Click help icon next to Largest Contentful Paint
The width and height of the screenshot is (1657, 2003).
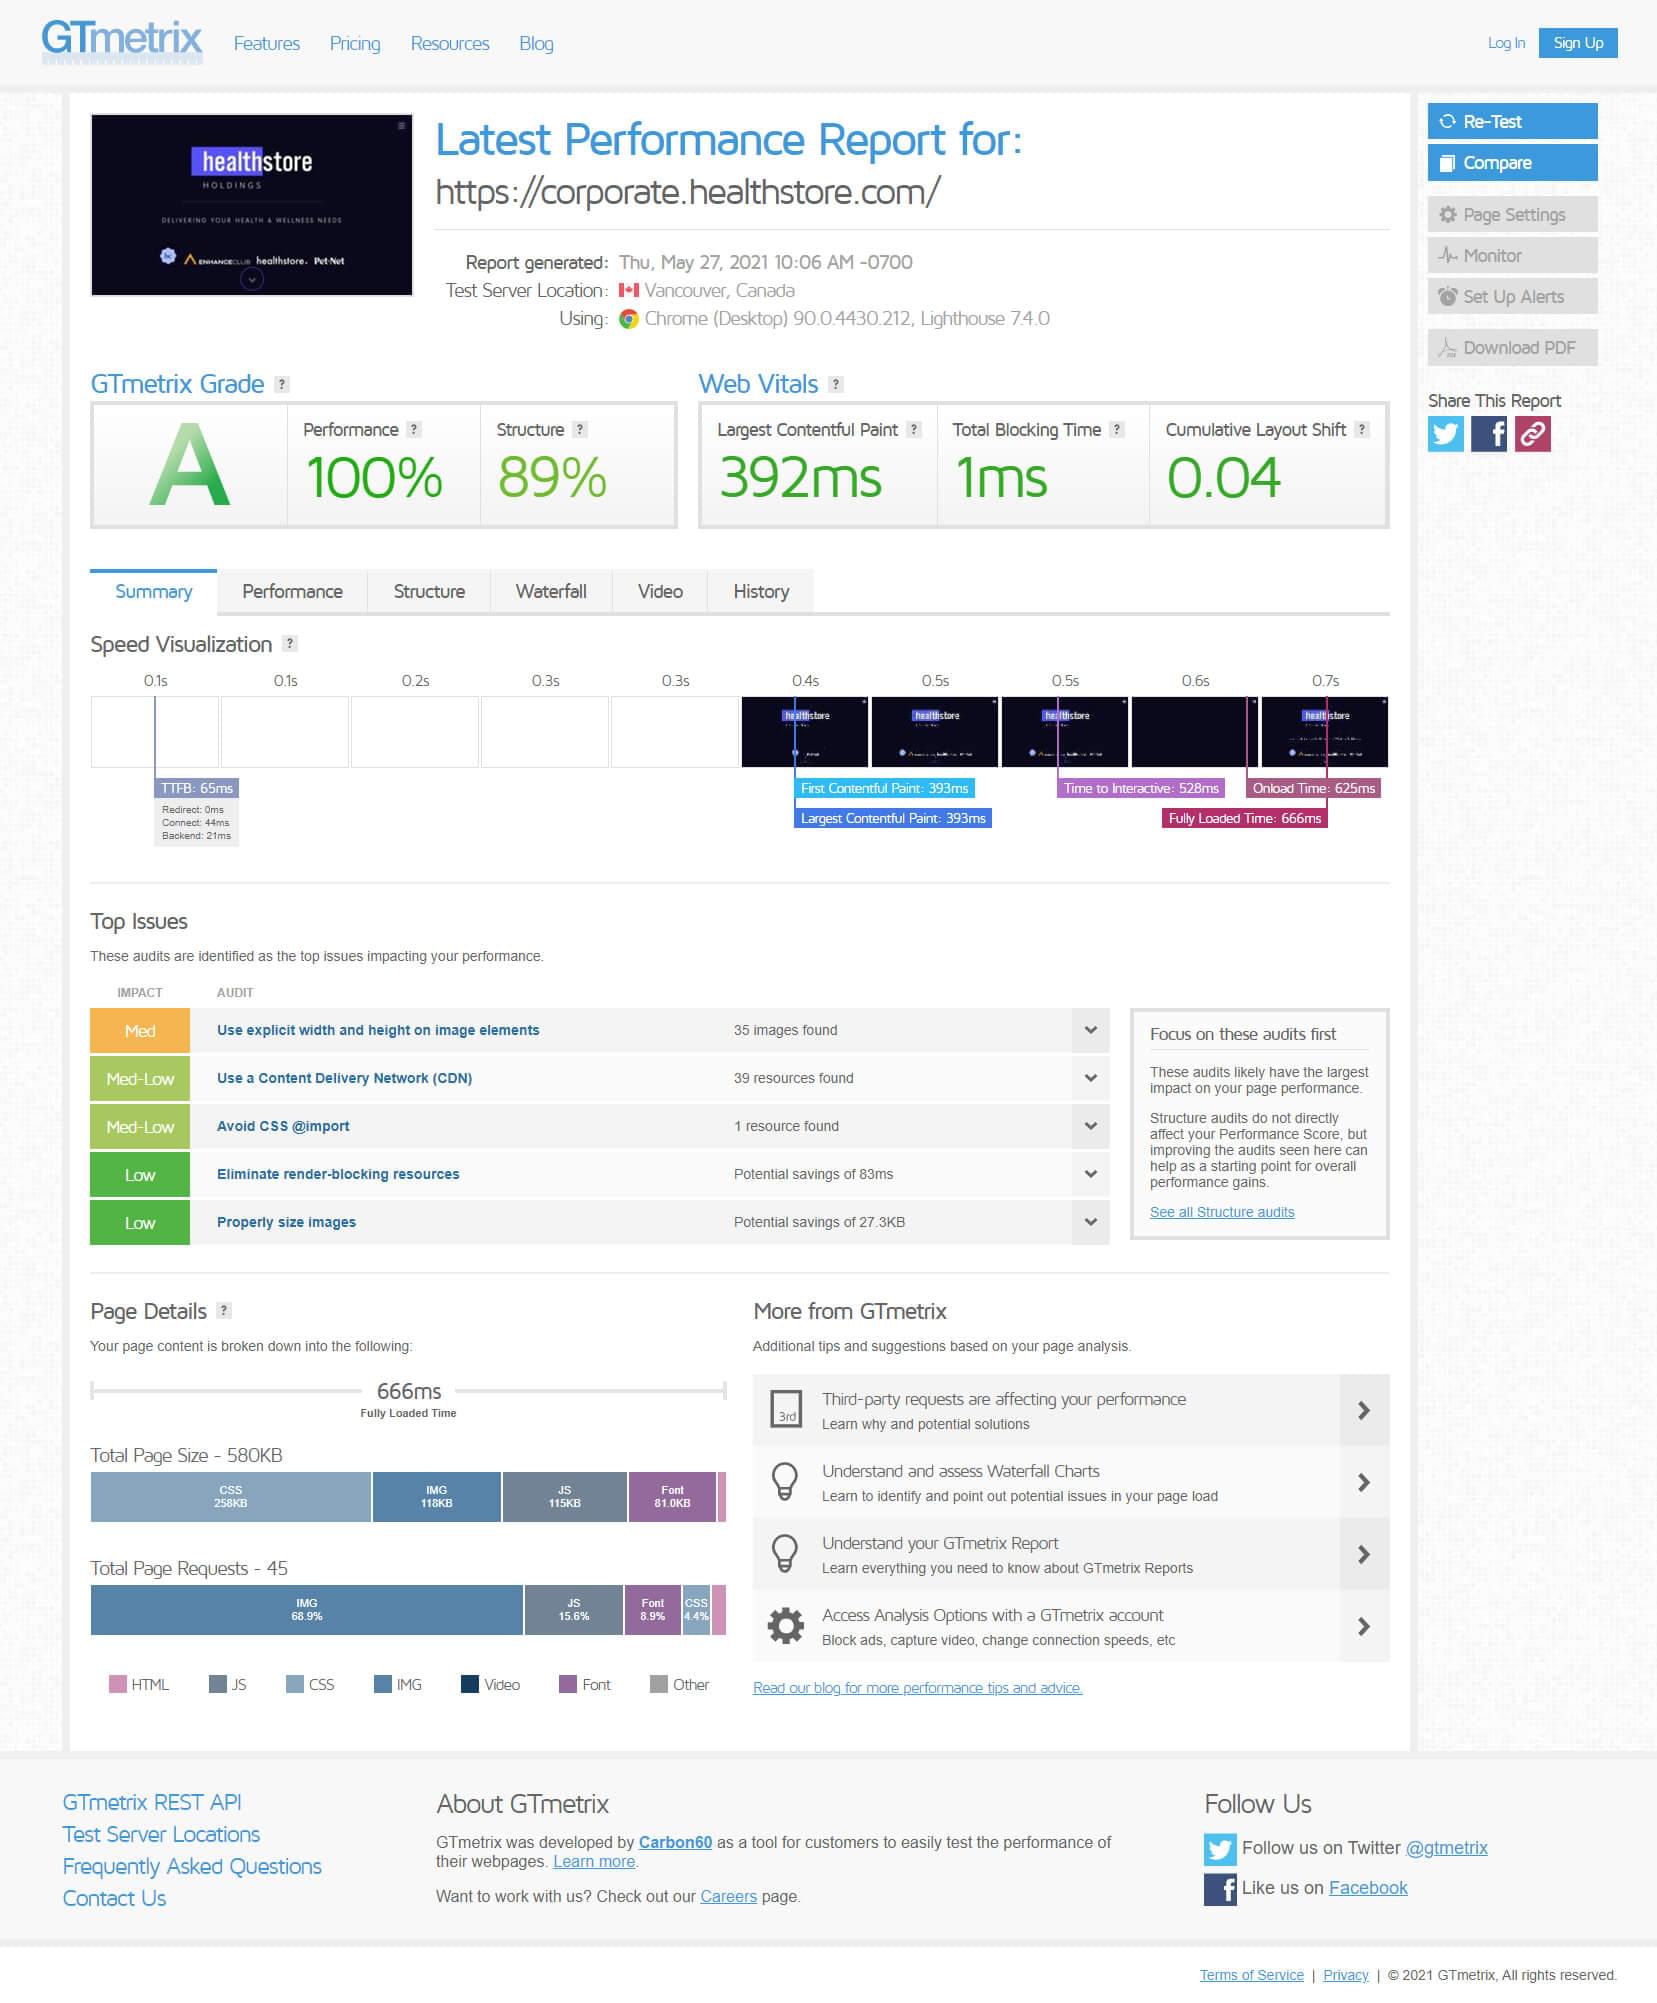pos(913,429)
